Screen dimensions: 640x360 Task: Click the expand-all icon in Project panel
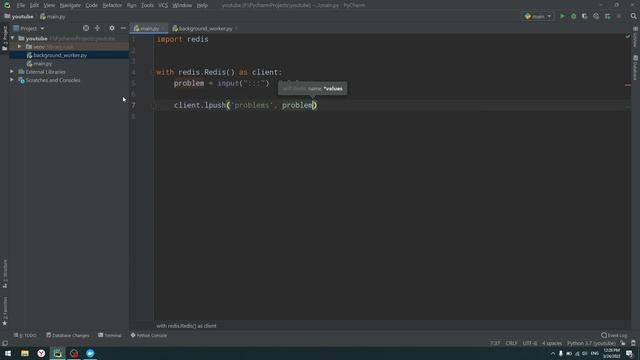97,28
